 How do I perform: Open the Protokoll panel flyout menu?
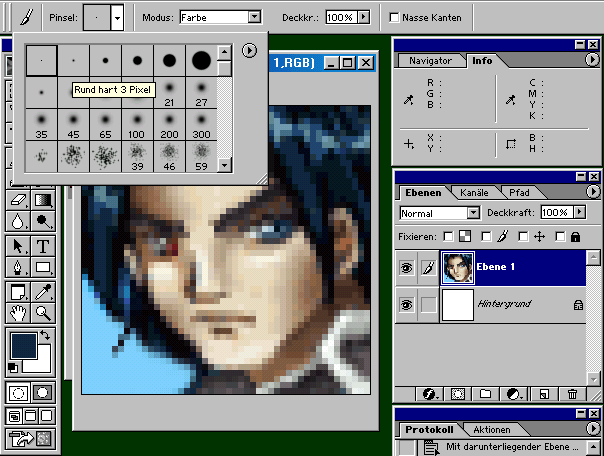click(593, 428)
